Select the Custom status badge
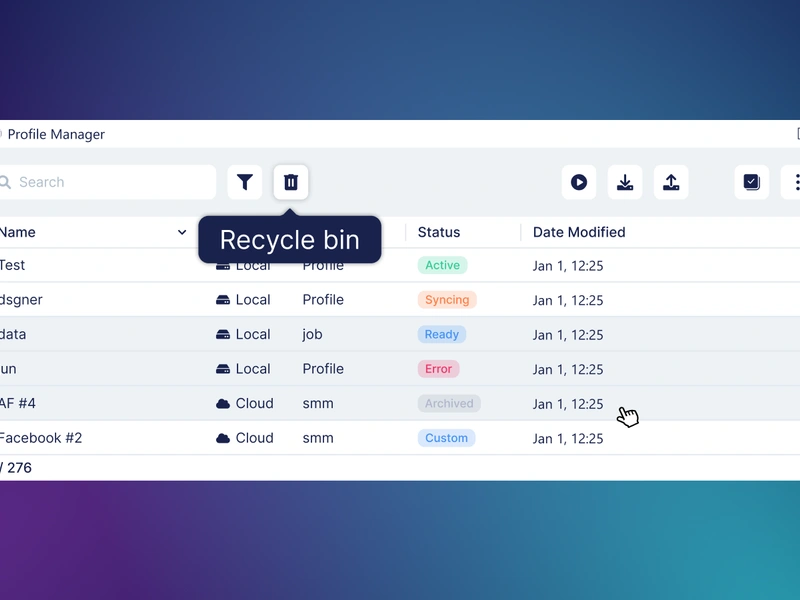The image size is (800, 600). [x=446, y=438]
